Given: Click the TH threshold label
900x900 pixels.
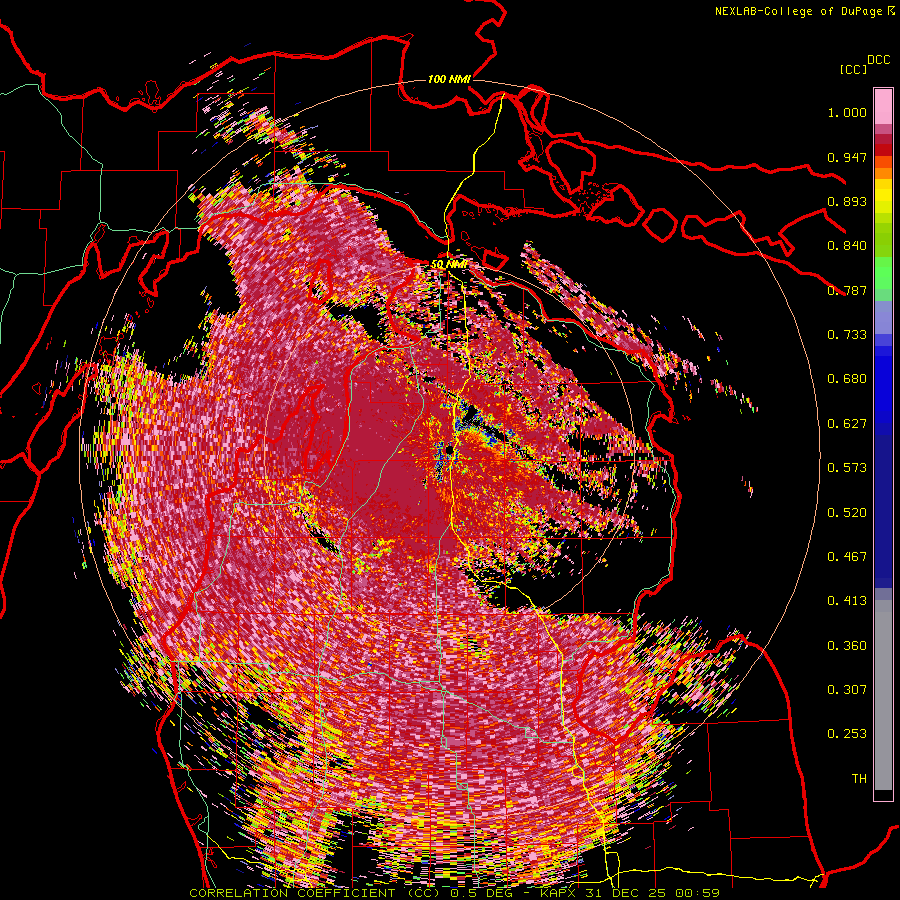Looking at the screenshot, I should [x=859, y=779].
